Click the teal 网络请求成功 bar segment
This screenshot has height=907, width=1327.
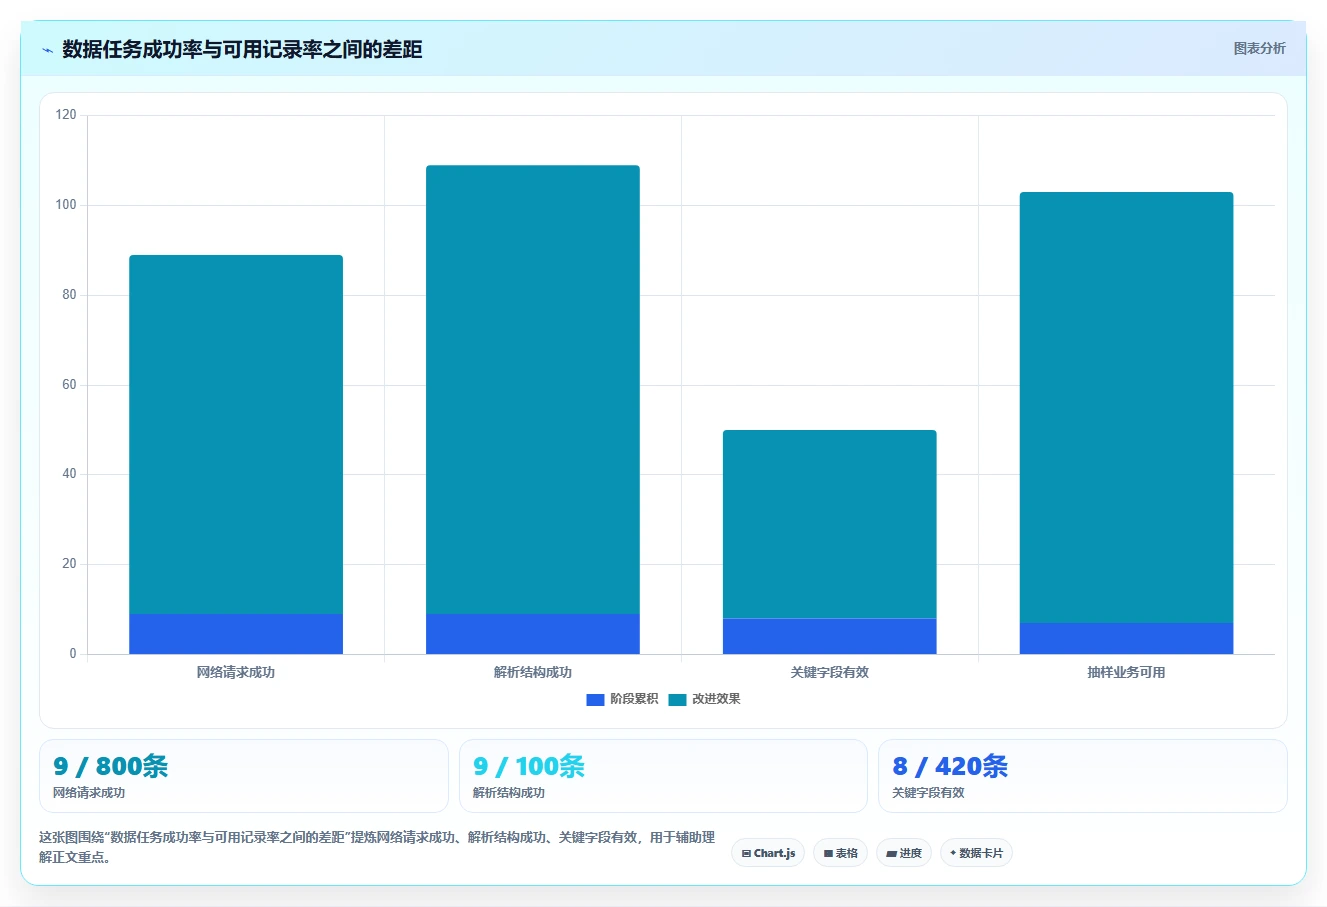[x=236, y=434]
